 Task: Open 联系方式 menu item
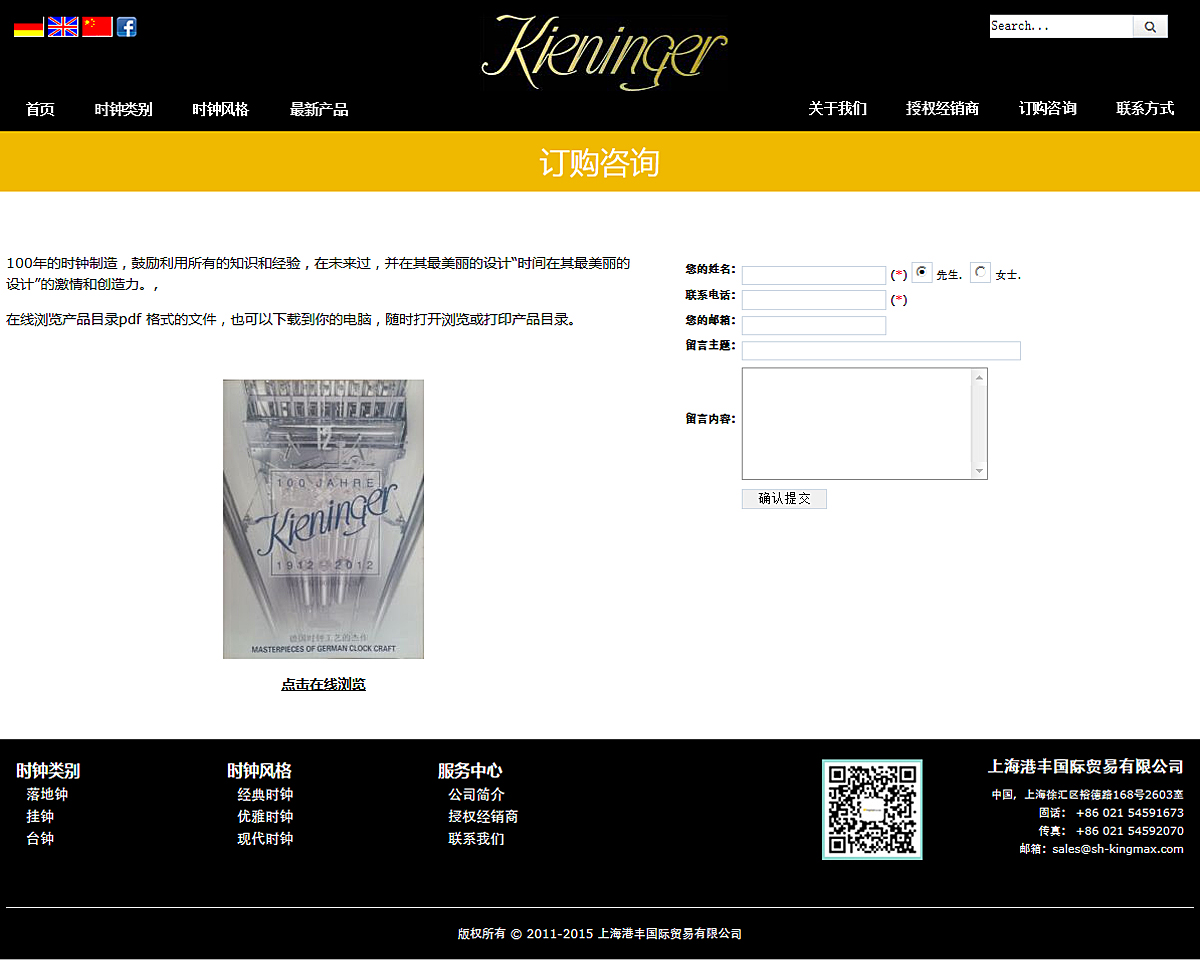(x=1145, y=108)
